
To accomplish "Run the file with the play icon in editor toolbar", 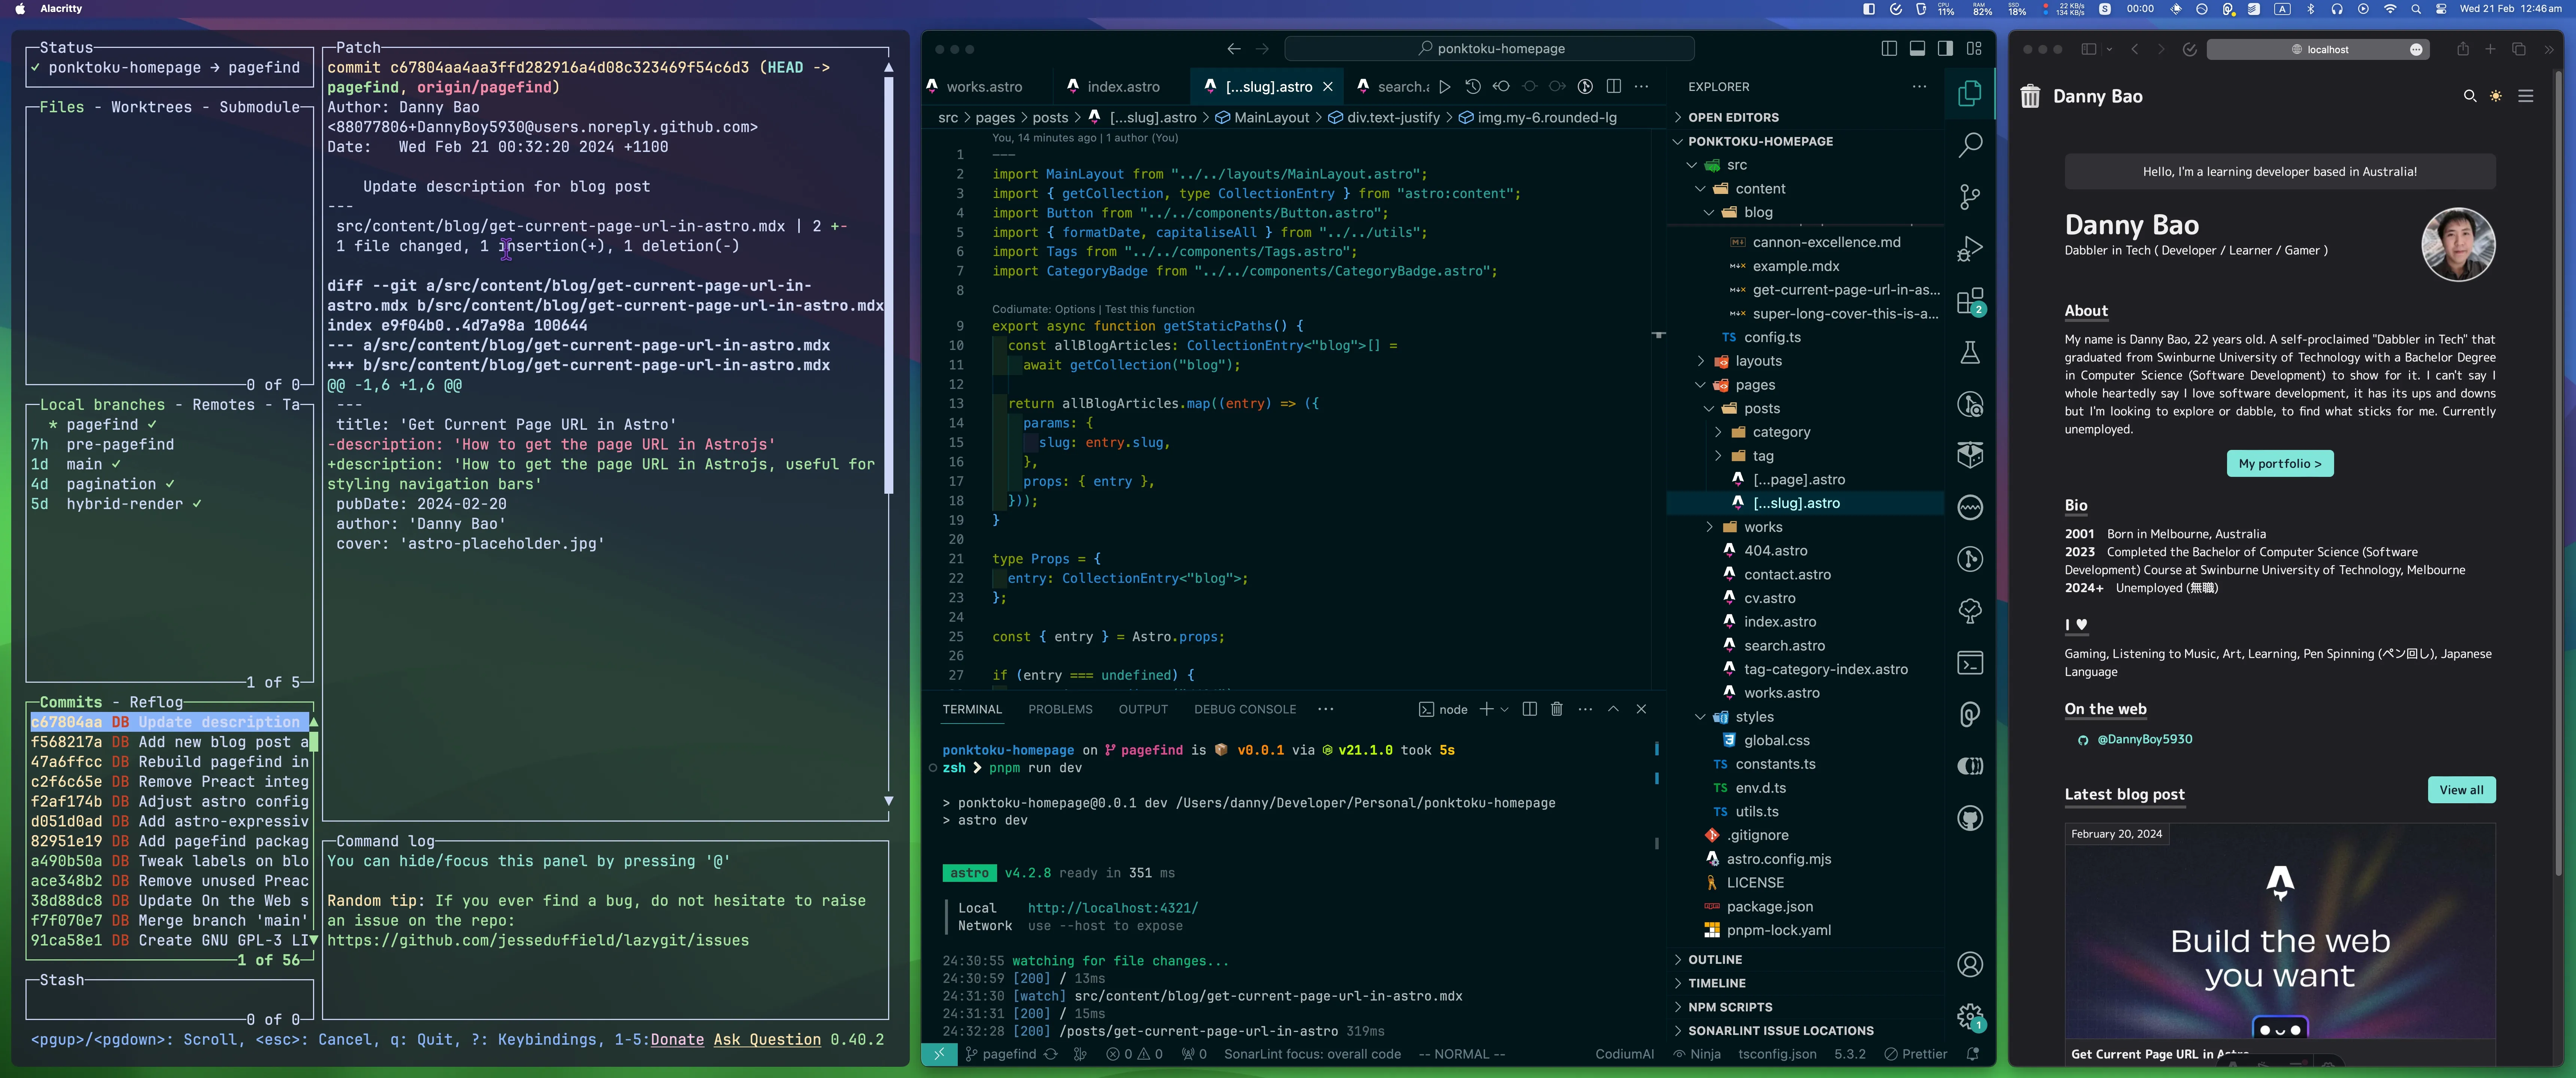I will pos(1444,87).
